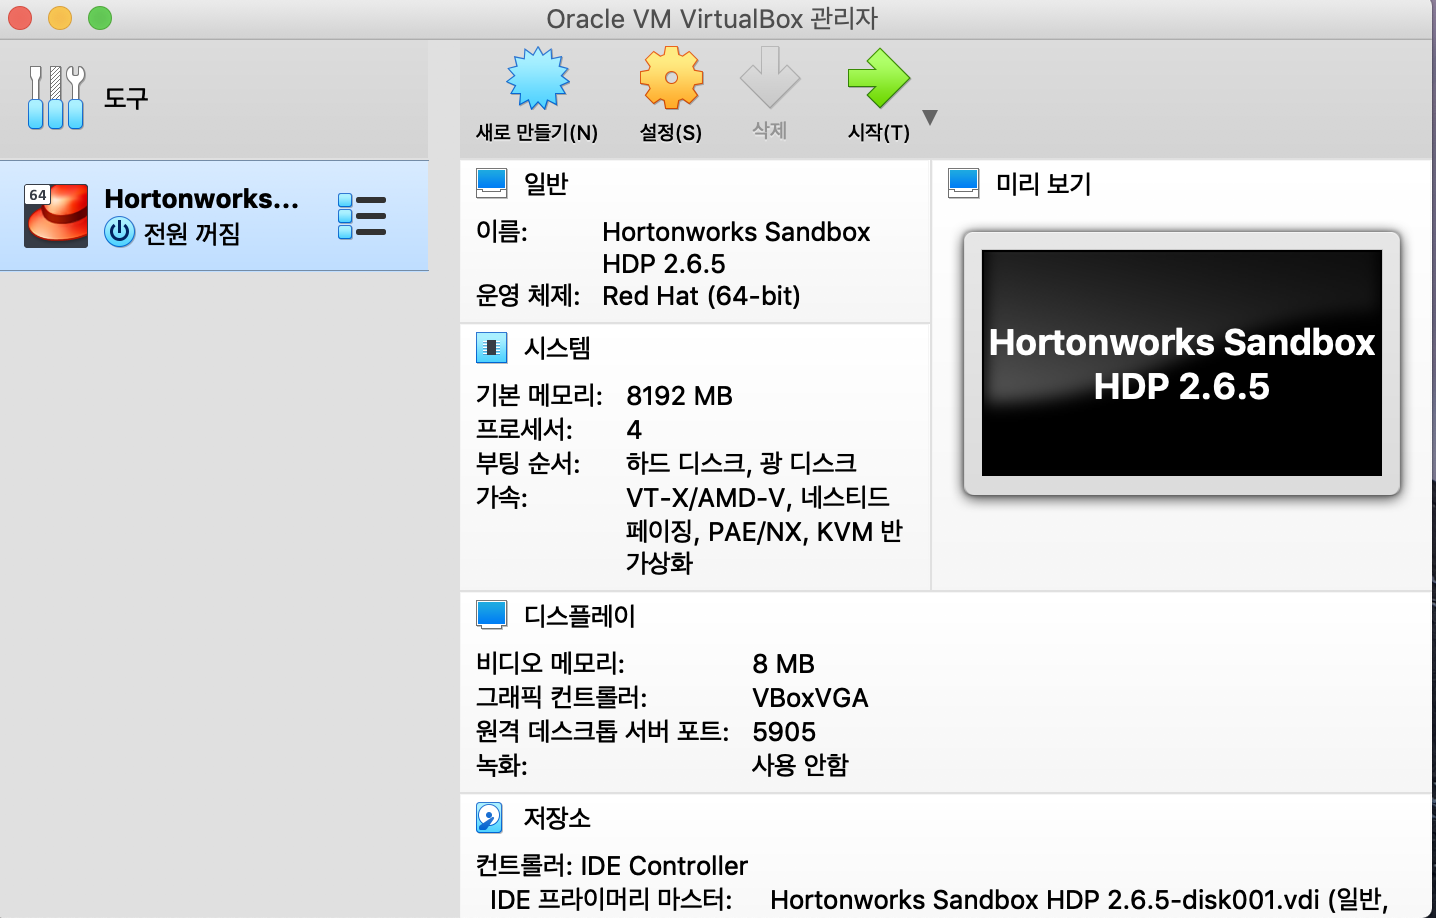Select Hortonworks... VM name in list
This screenshot has height=918, width=1436.
pos(201,198)
